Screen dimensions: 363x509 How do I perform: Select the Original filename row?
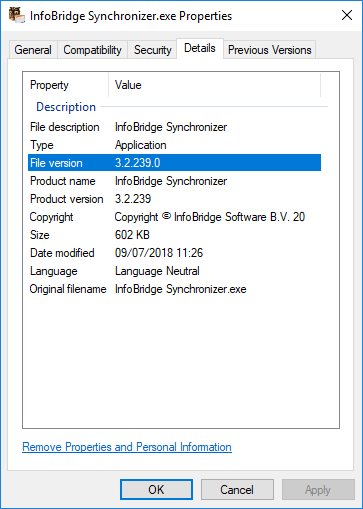(174, 289)
